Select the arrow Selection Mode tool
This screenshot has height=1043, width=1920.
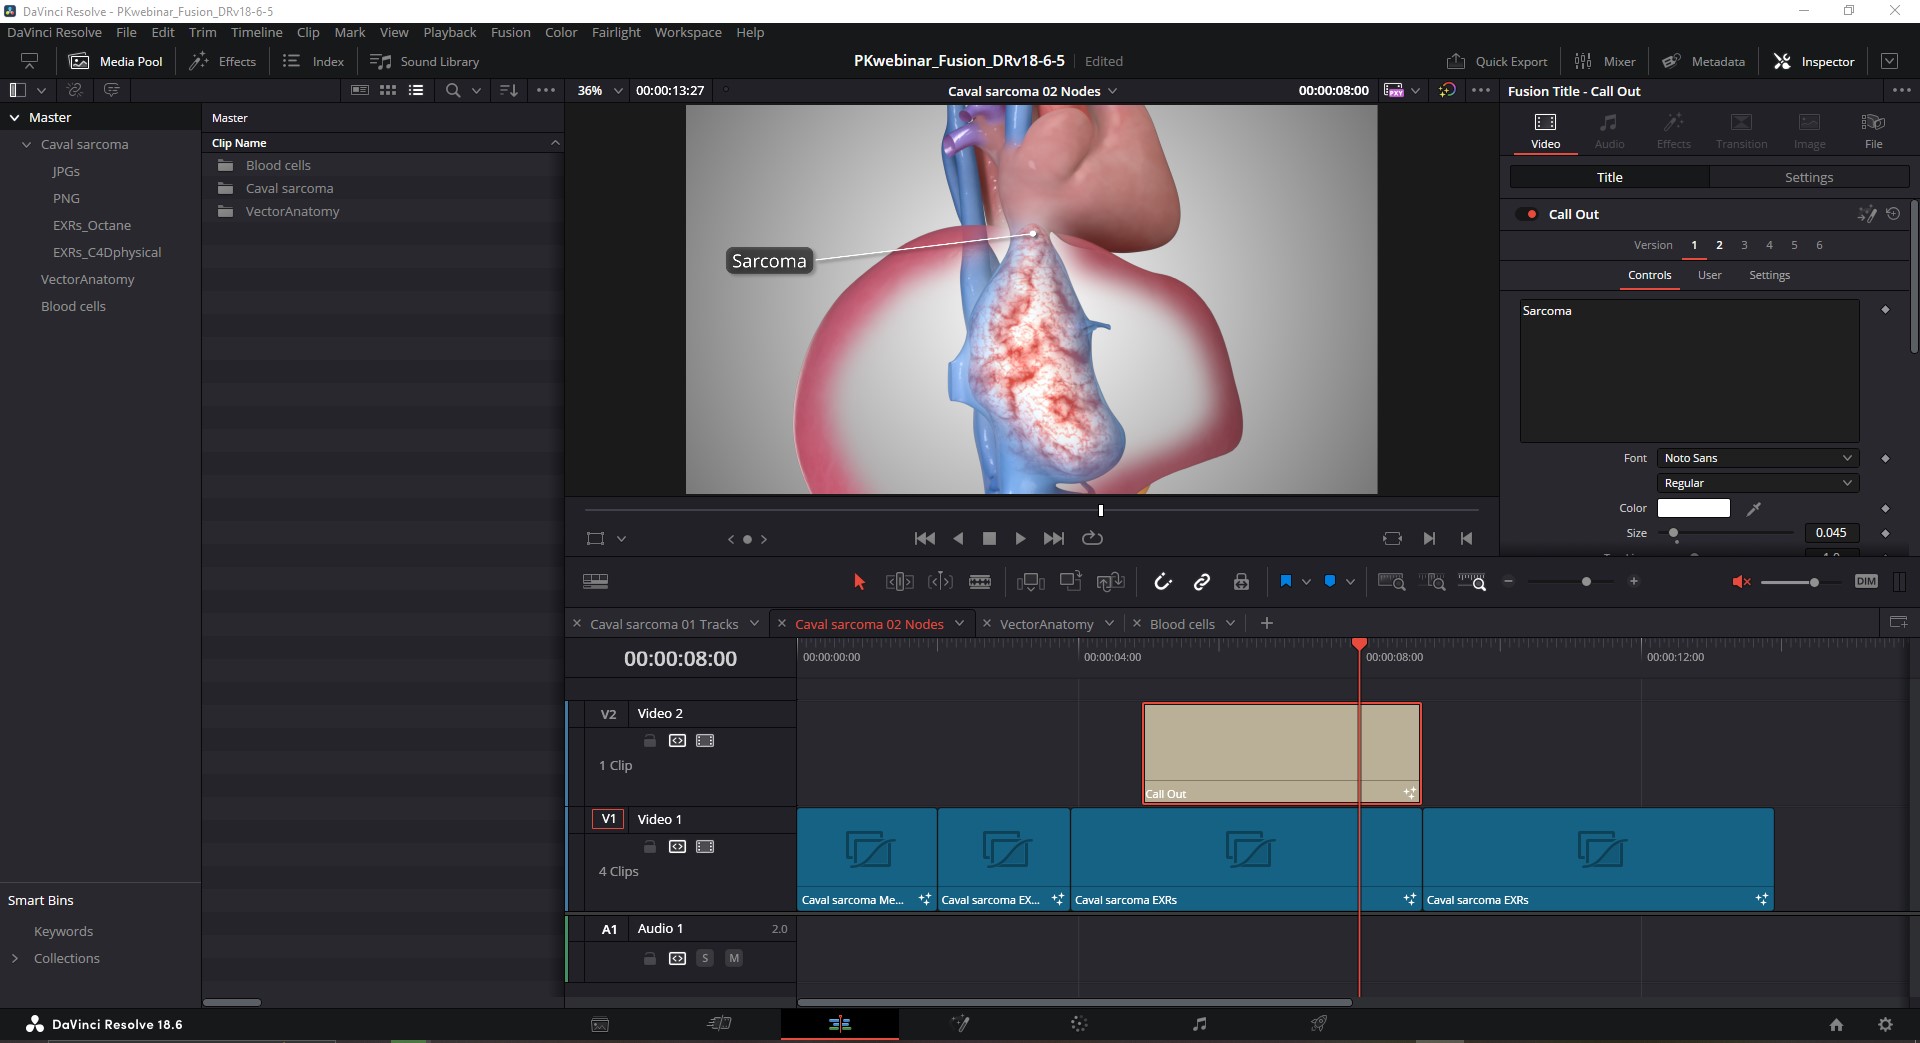[859, 582]
